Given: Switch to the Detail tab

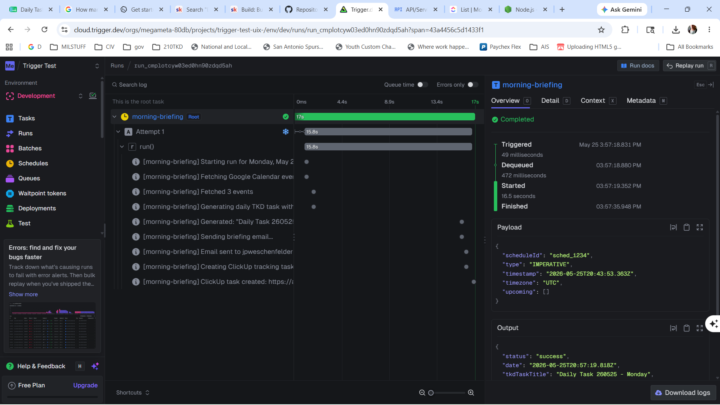Looking at the screenshot, I should [555, 101].
